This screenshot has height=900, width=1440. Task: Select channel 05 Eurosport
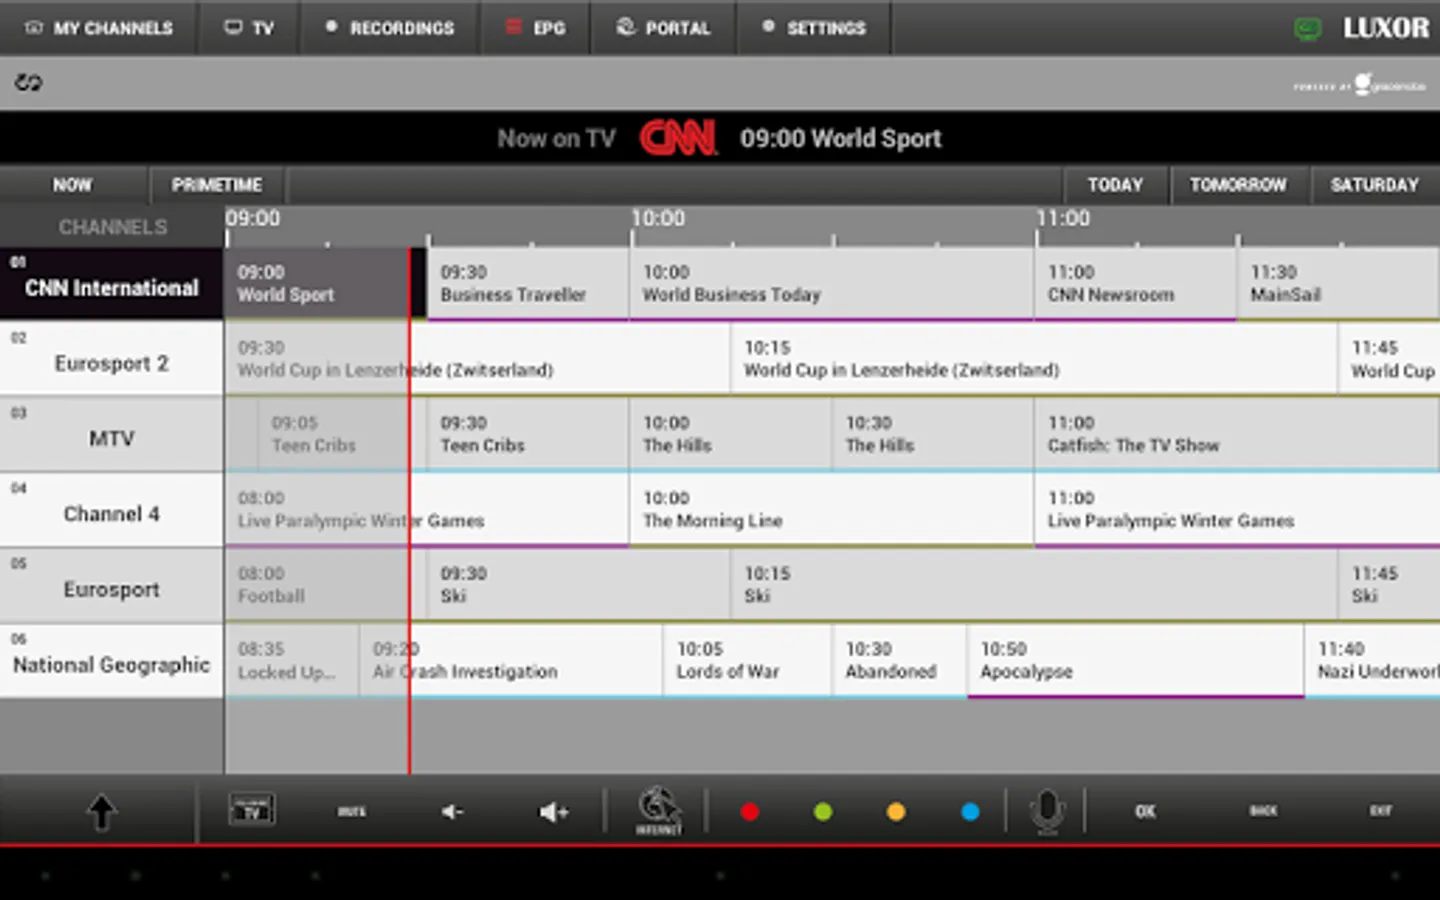click(x=112, y=585)
